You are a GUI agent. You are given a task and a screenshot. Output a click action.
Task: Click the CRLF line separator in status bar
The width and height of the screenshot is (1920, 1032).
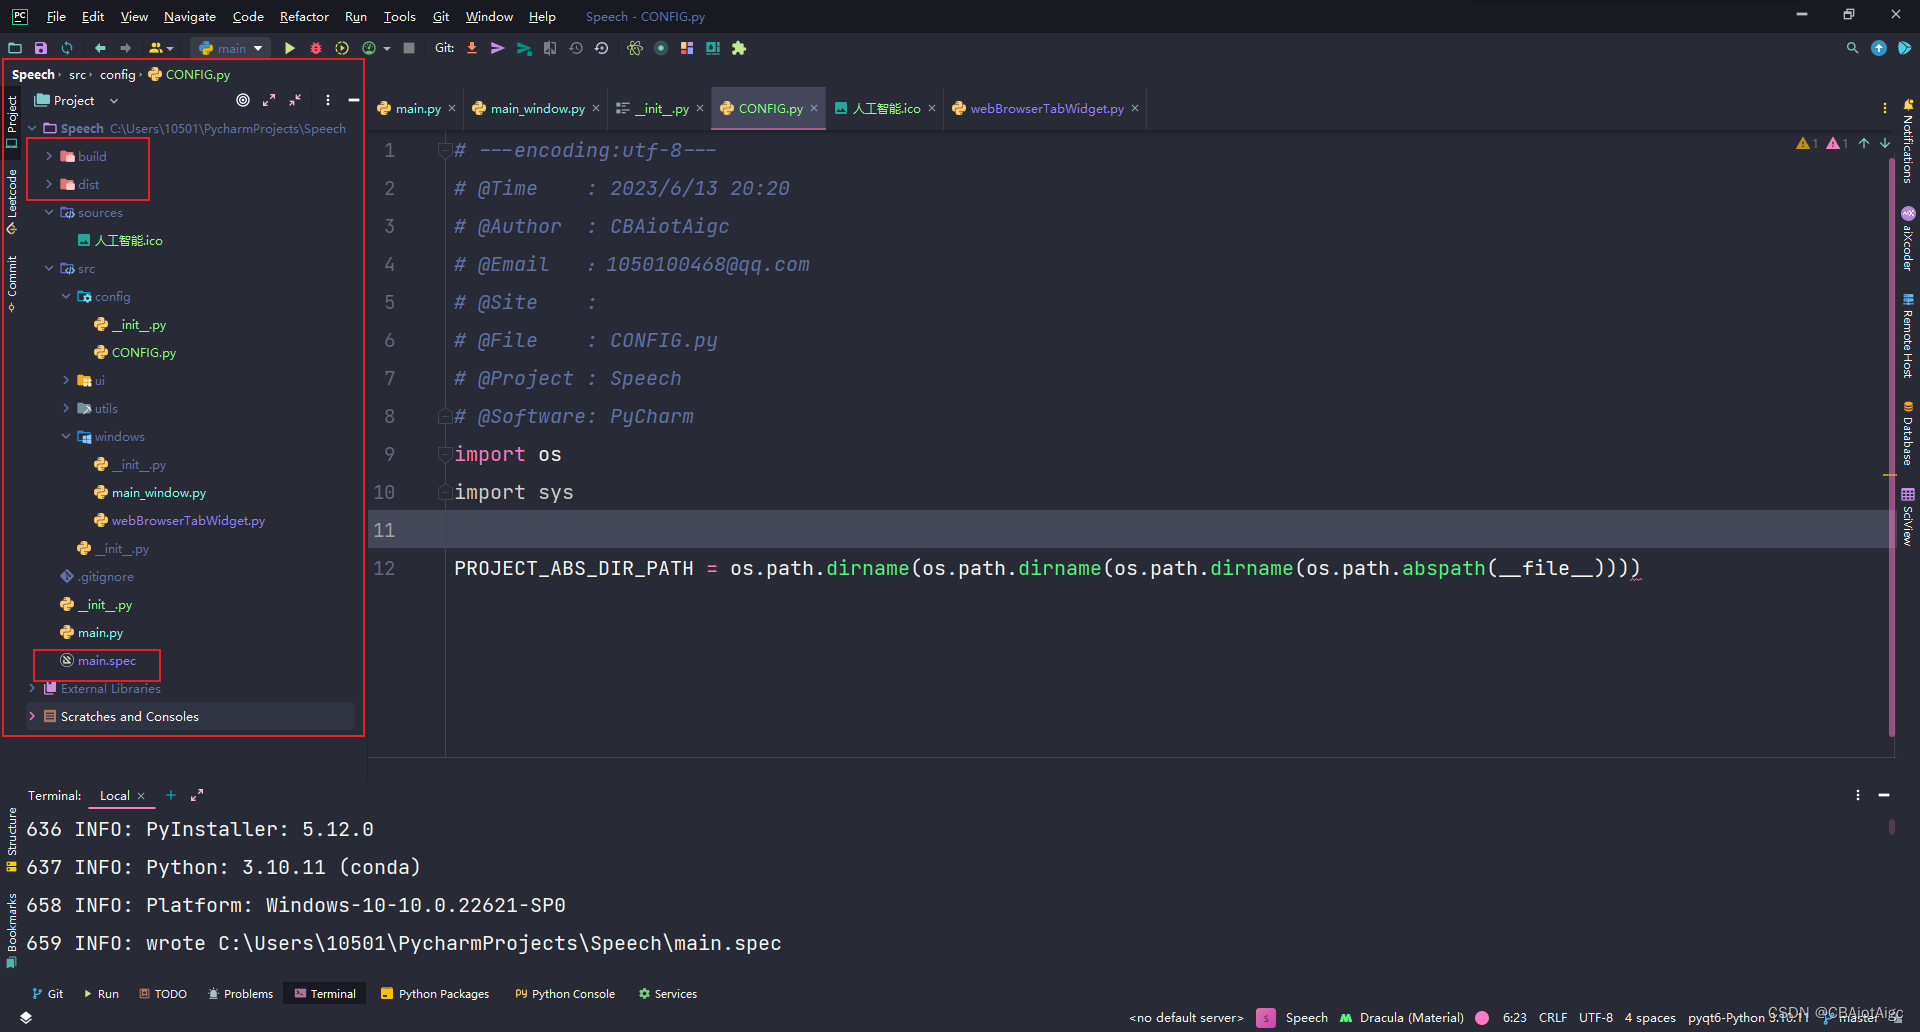(x=1553, y=1017)
